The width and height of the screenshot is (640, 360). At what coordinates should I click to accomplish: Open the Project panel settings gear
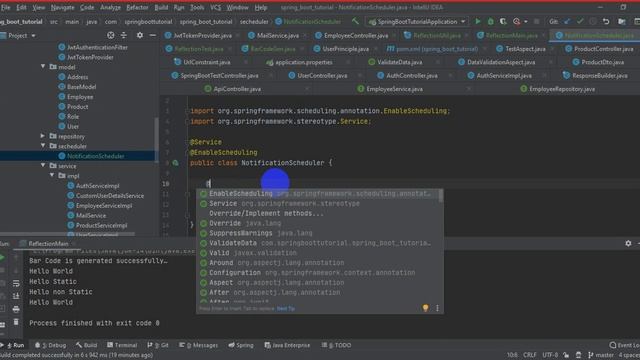pos(140,36)
